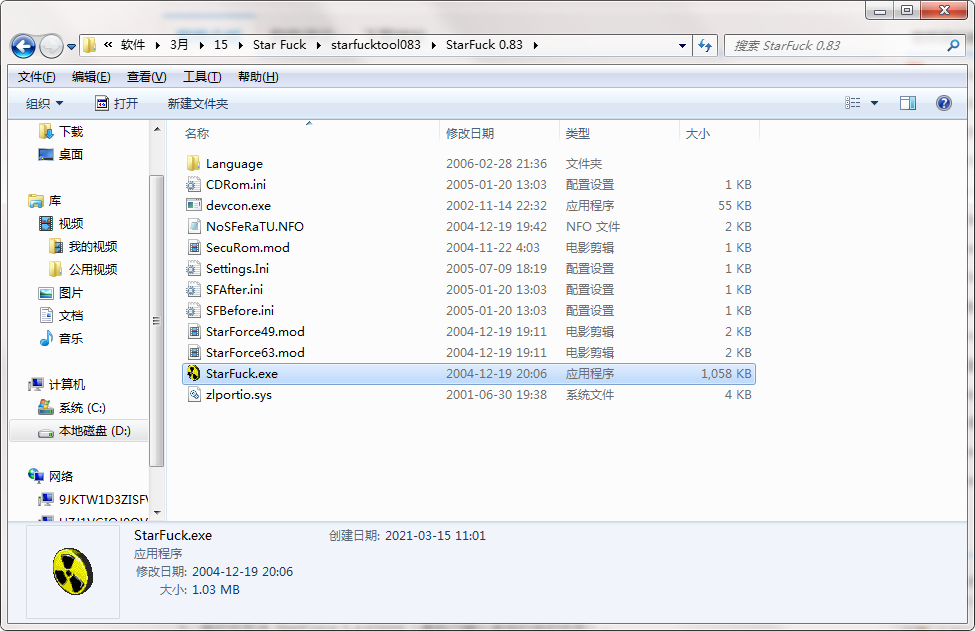
Task: Expand the arrow after 15 breadcrumb
Action: [x=240, y=45]
